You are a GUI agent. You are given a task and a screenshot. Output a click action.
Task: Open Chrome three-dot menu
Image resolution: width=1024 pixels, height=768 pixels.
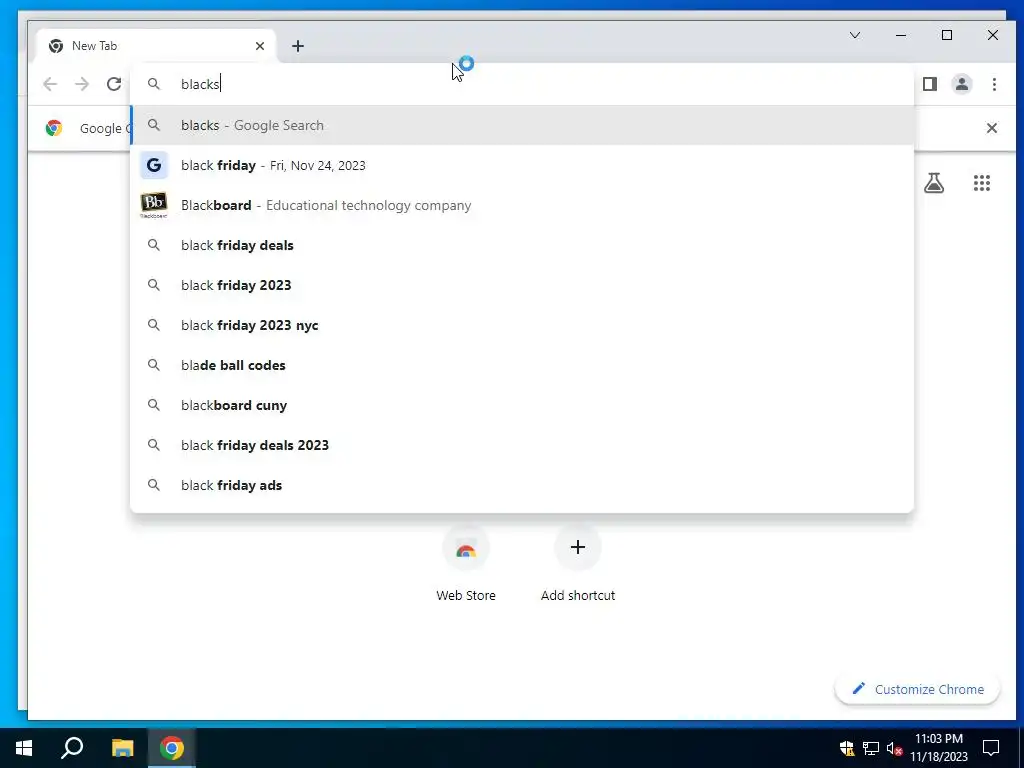[994, 84]
